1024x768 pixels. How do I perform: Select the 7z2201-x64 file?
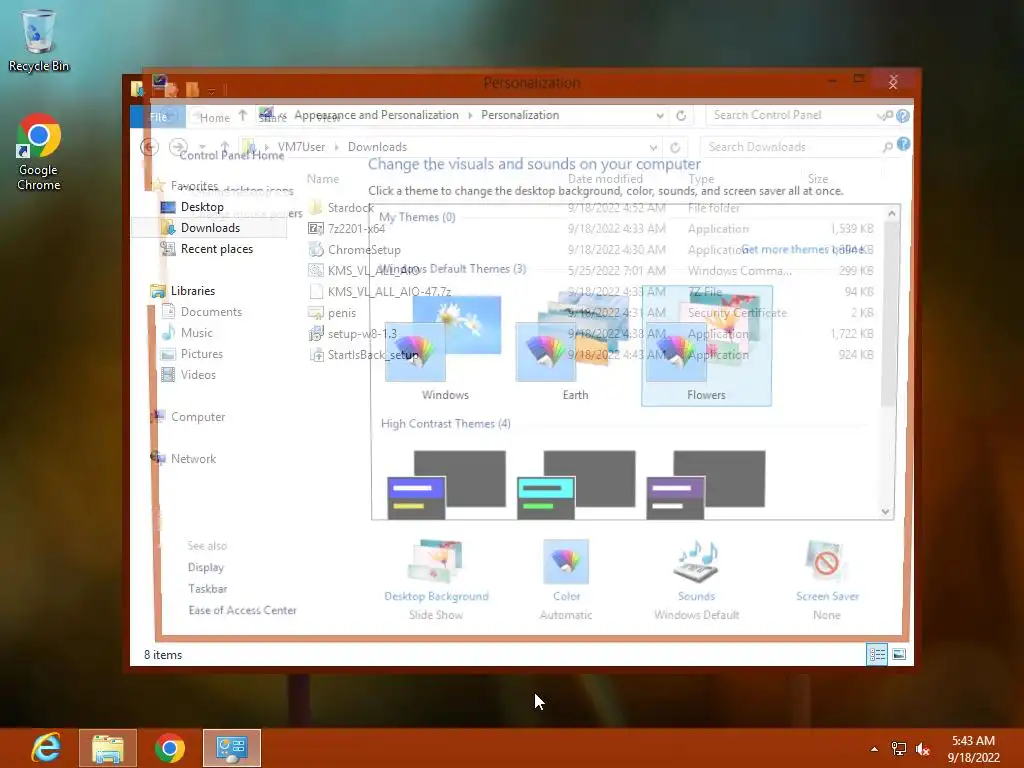pyautogui.click(x=356, y=229)
